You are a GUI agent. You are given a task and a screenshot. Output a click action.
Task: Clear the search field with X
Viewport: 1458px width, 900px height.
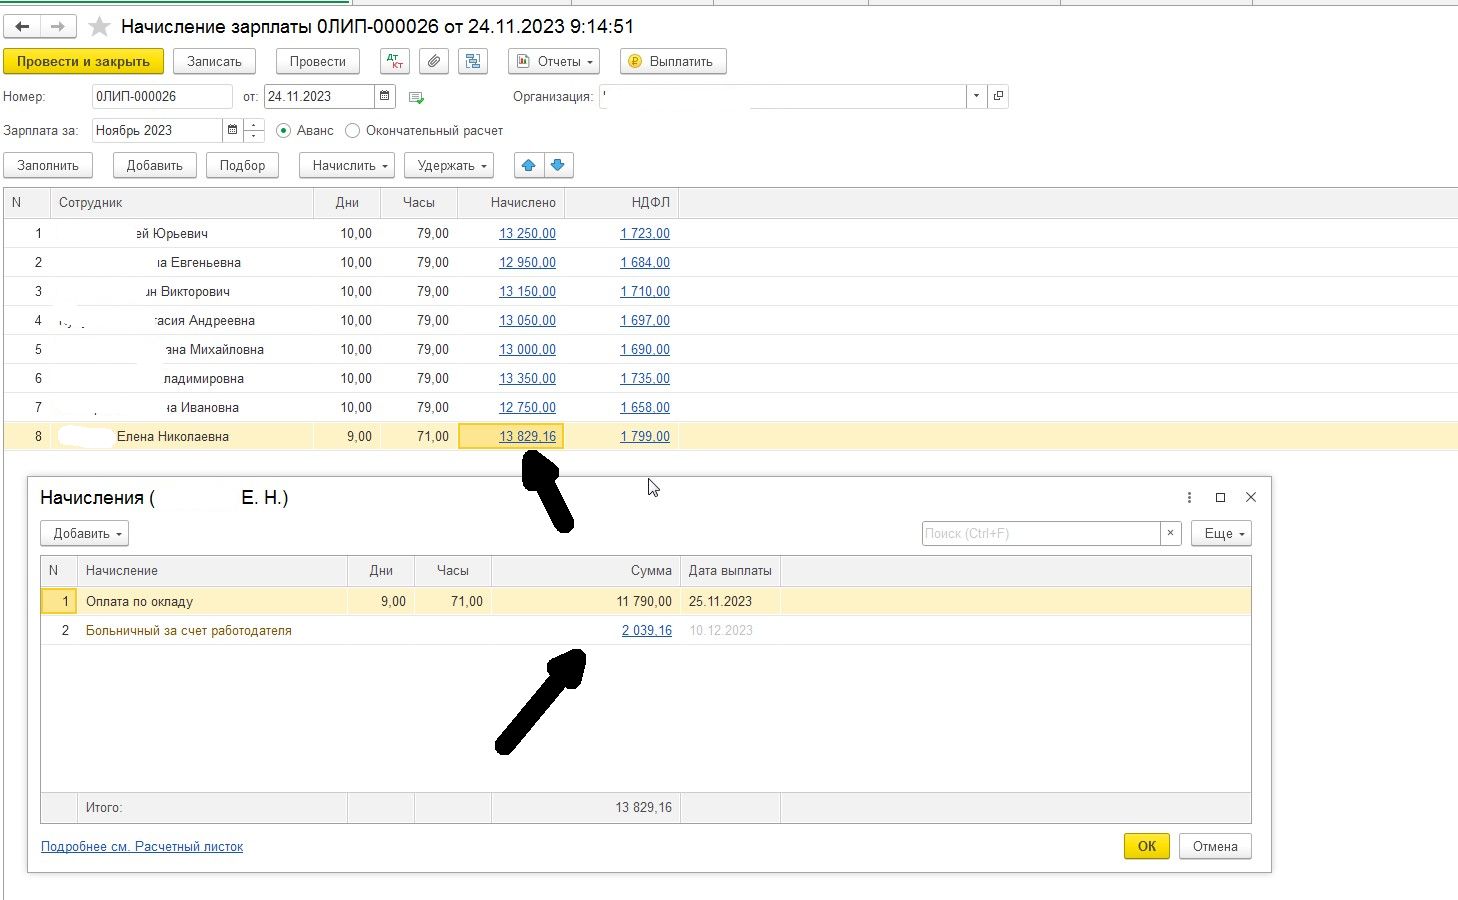click(x=1171, y=533)
